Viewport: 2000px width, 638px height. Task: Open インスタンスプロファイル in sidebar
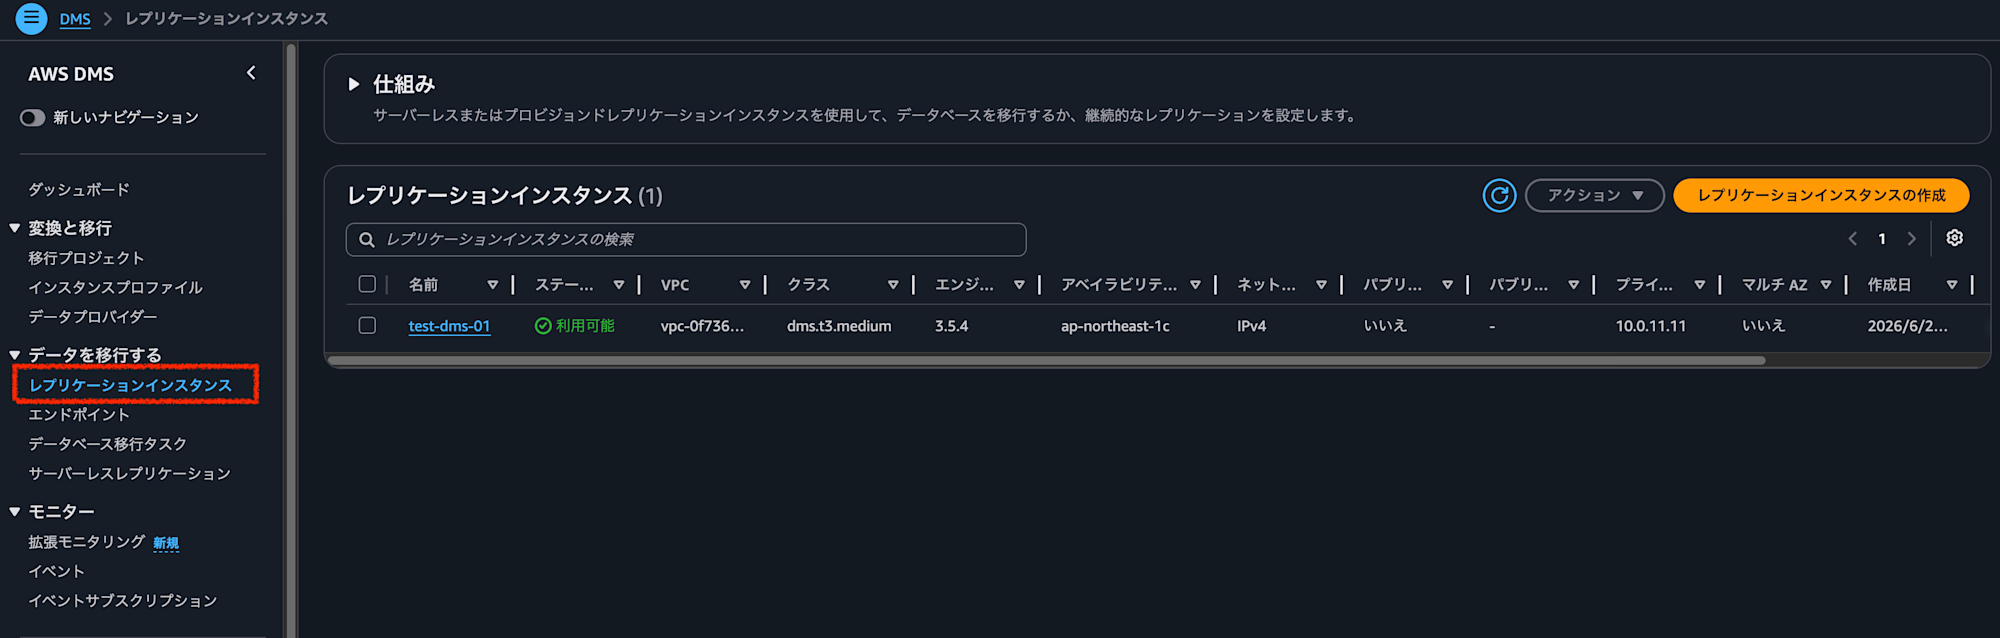point(115,287)
